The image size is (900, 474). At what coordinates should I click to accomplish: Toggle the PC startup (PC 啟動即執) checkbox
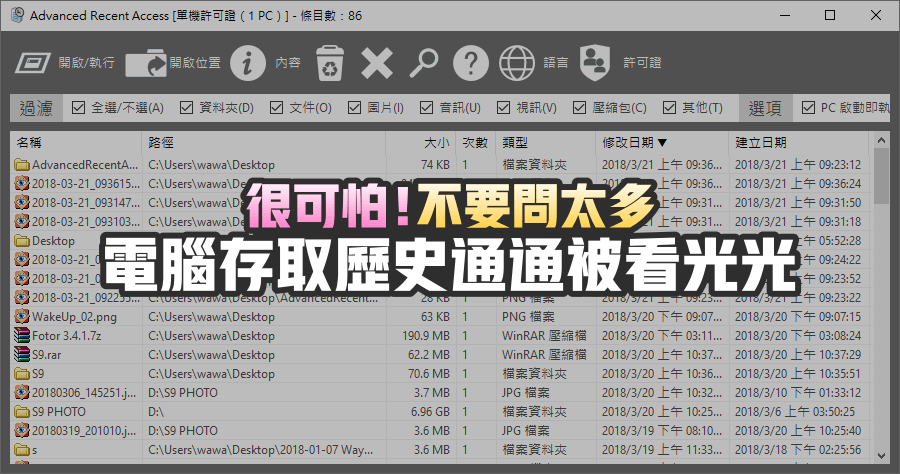[x=808, y=107]
